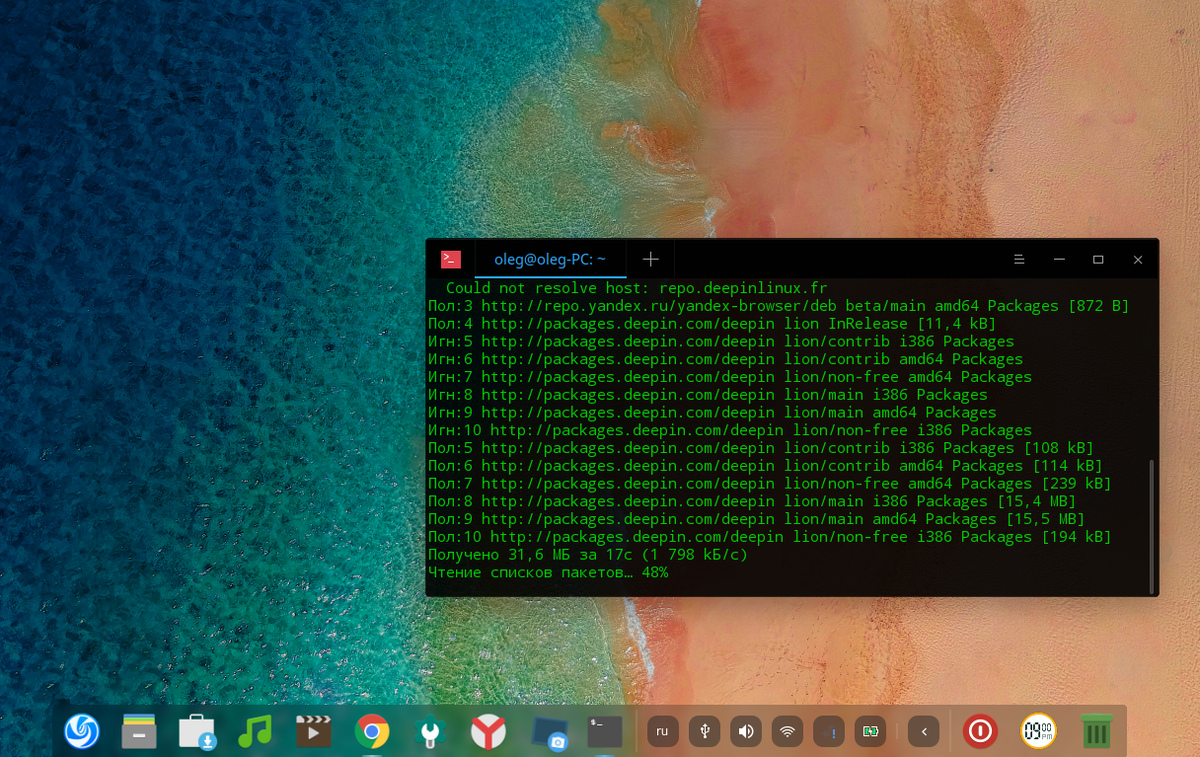1200x757 pixels.
Task: Click line 'Could not resolve host: repo.deepinlinux.fr'
Action: pyautogui.click(x=636, y=288)
